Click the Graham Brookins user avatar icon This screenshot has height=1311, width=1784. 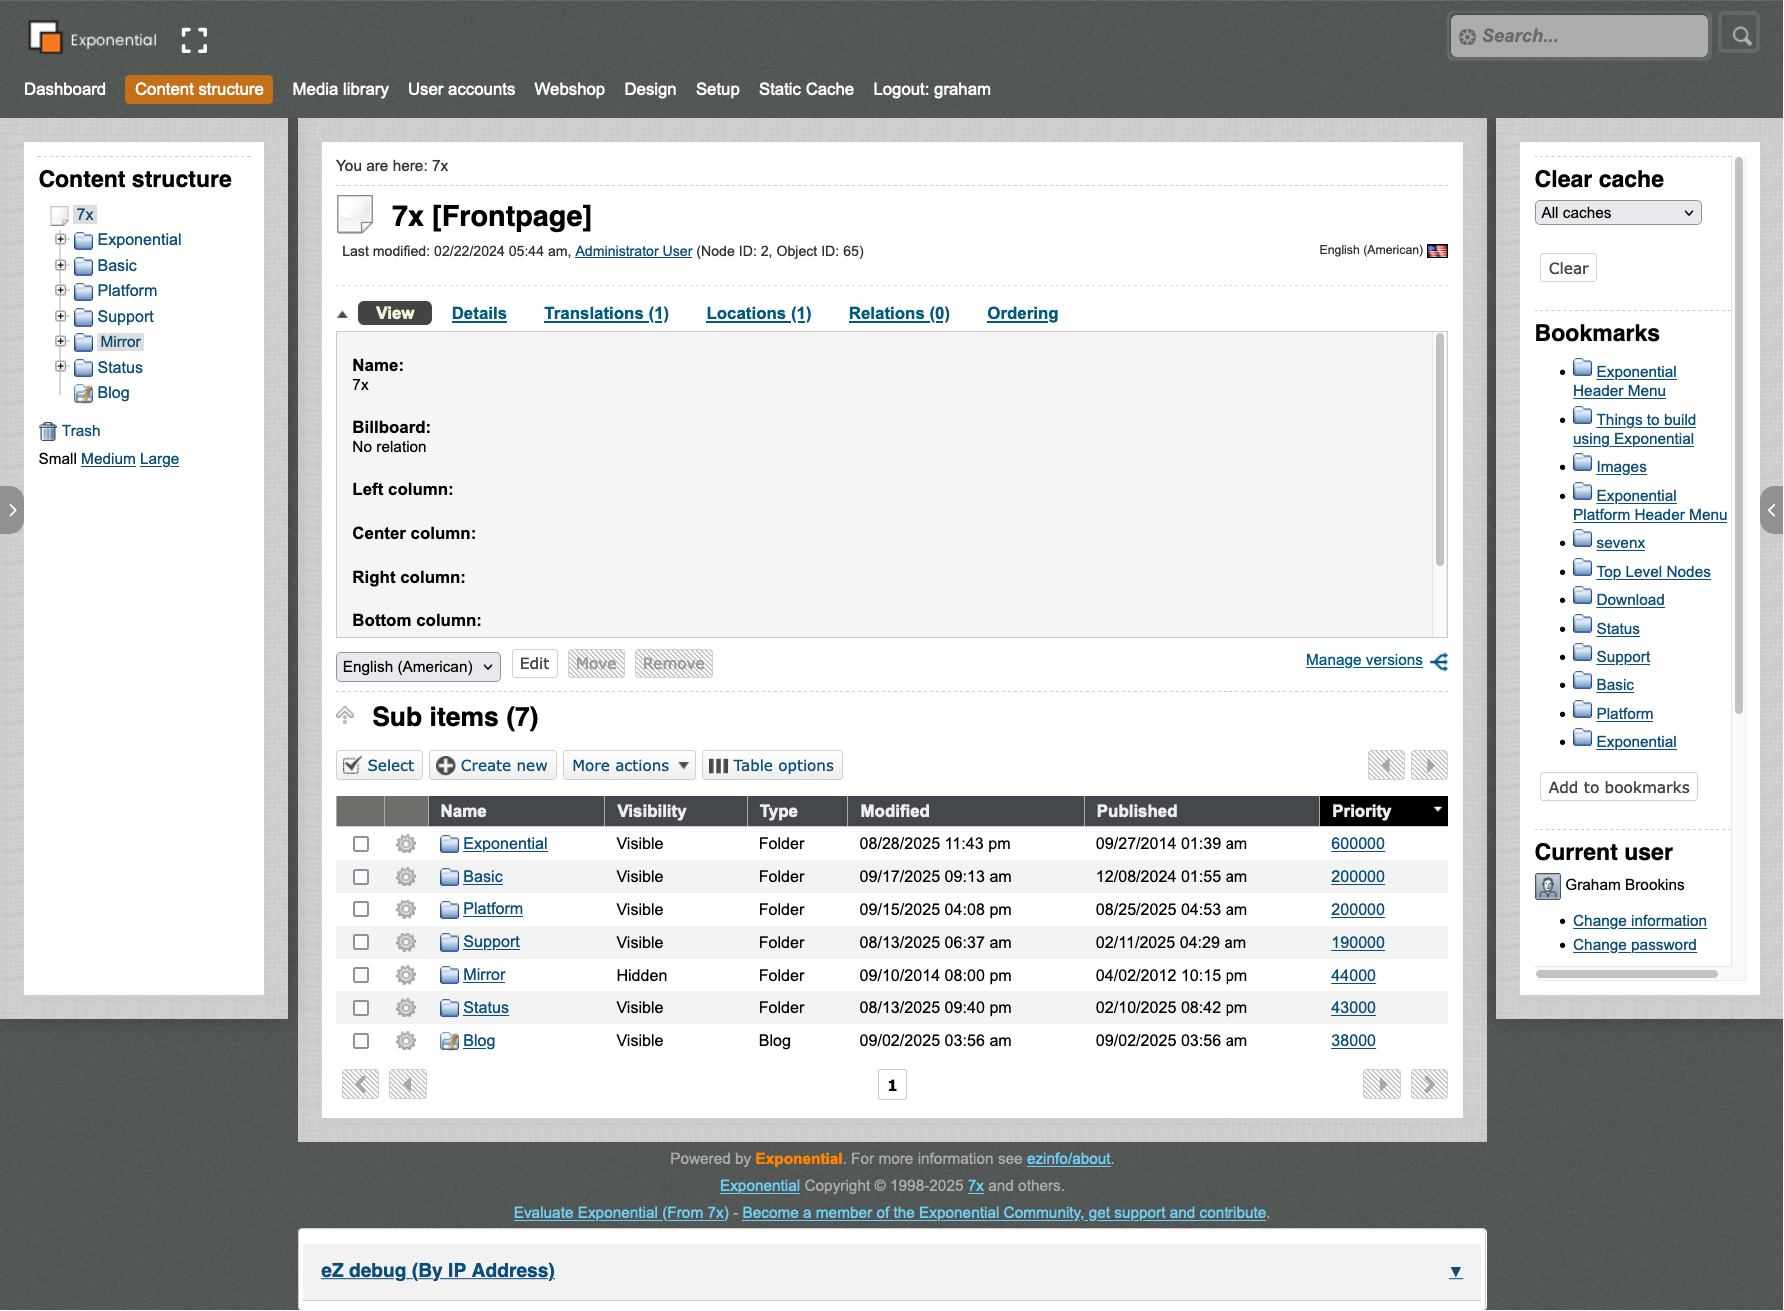tap(1547, 886)
